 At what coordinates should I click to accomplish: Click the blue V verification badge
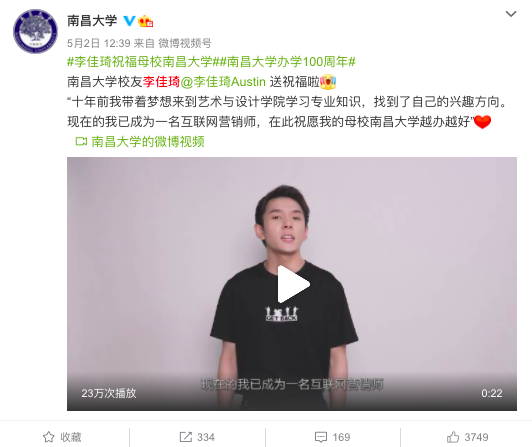[129, 21]
